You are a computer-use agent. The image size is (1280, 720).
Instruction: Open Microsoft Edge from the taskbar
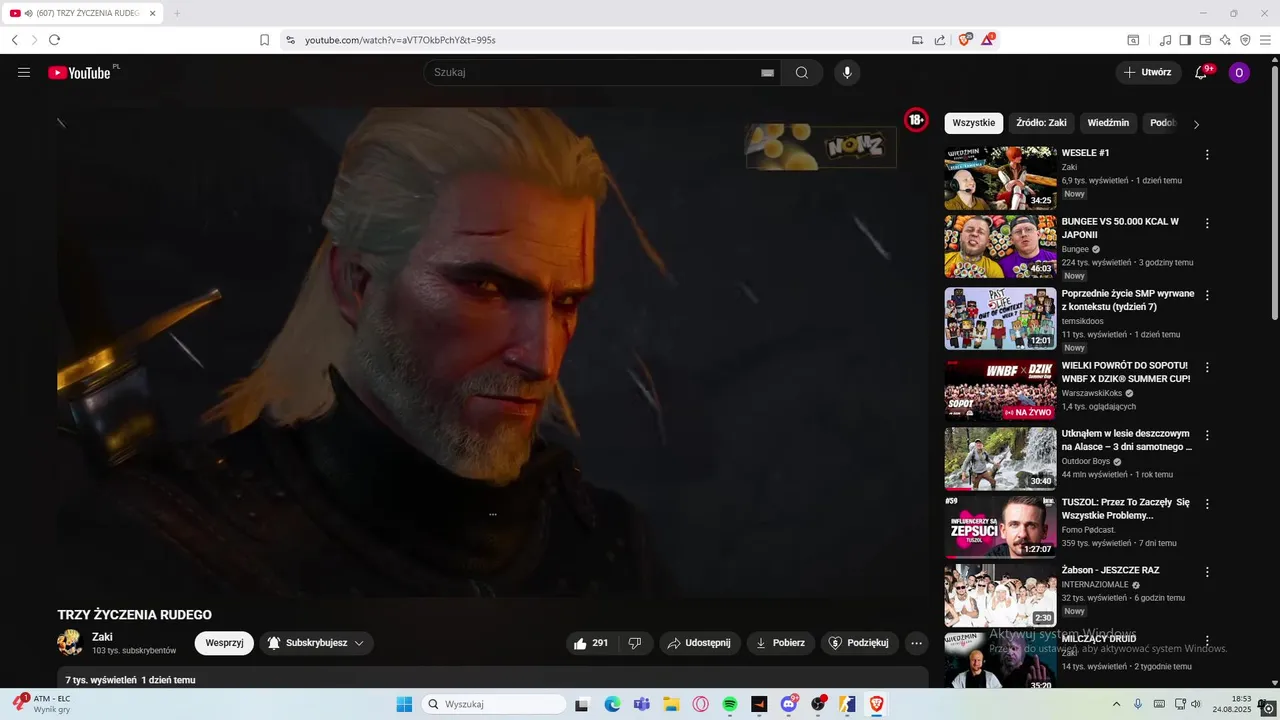(x=612, y=704)
